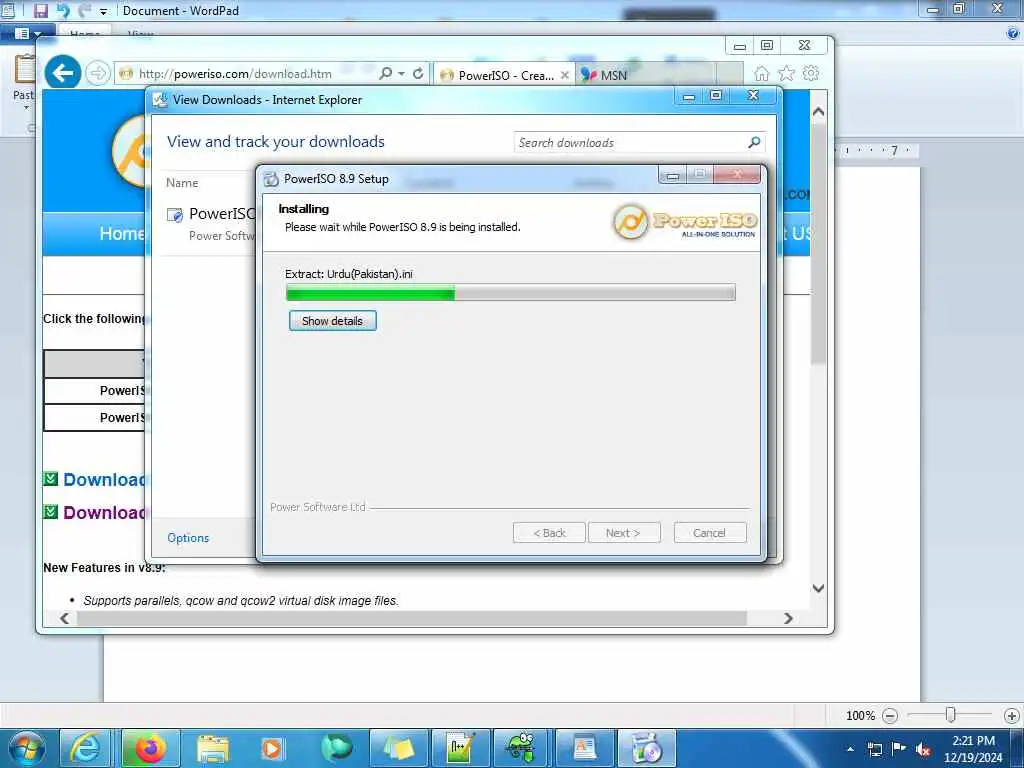Click the Action Center flag tray icon

(x=899, y=748)
